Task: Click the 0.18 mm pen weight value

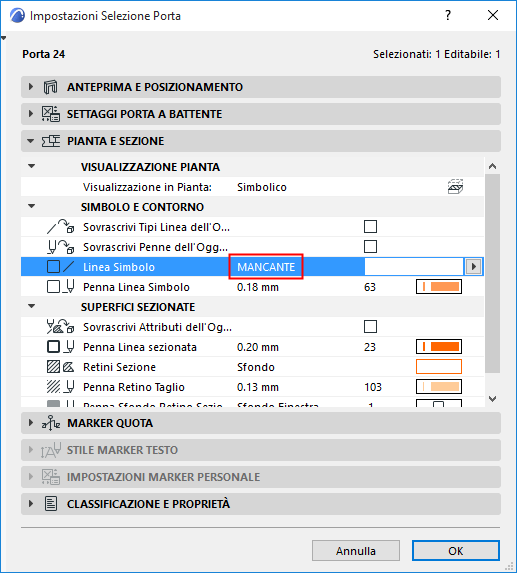Action: (x=258, y=287)
